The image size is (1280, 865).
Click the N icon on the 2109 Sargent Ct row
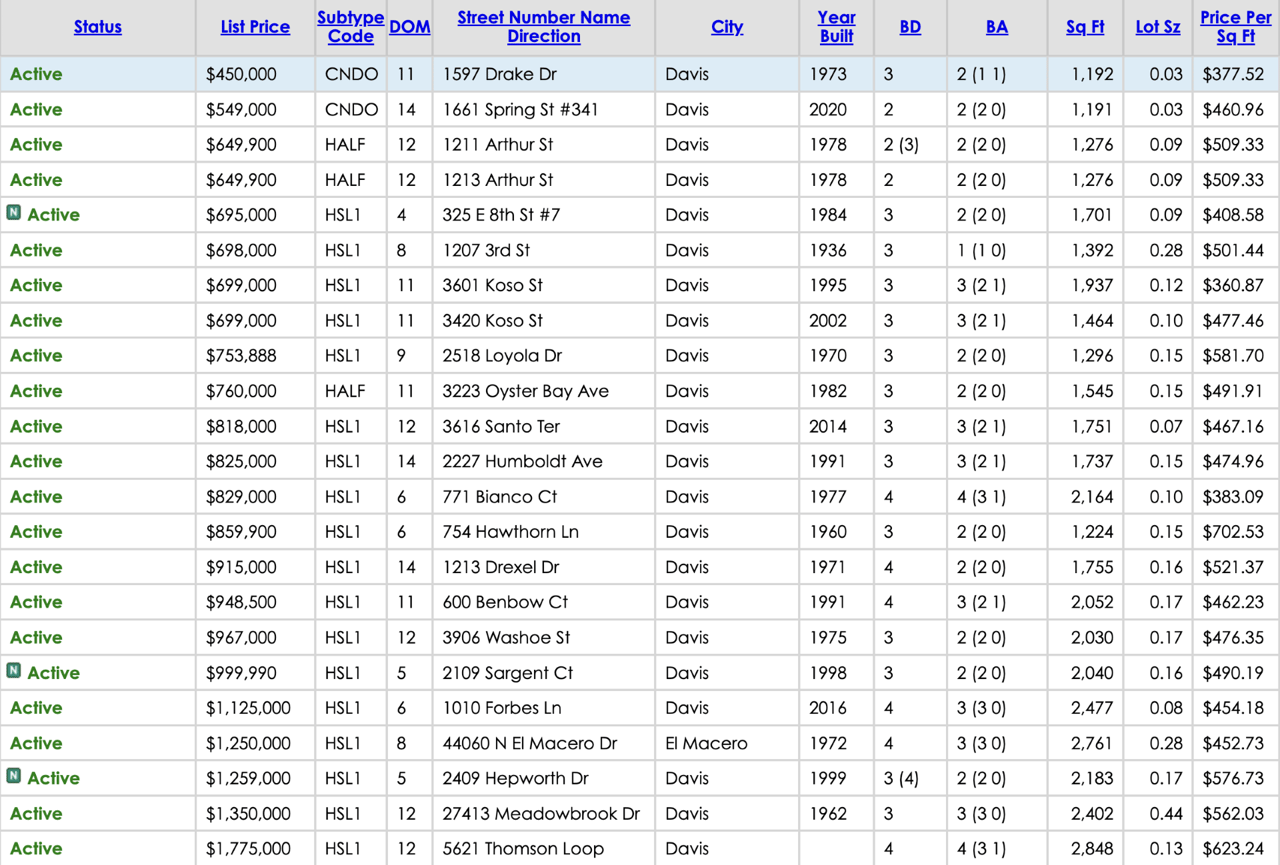14,671
